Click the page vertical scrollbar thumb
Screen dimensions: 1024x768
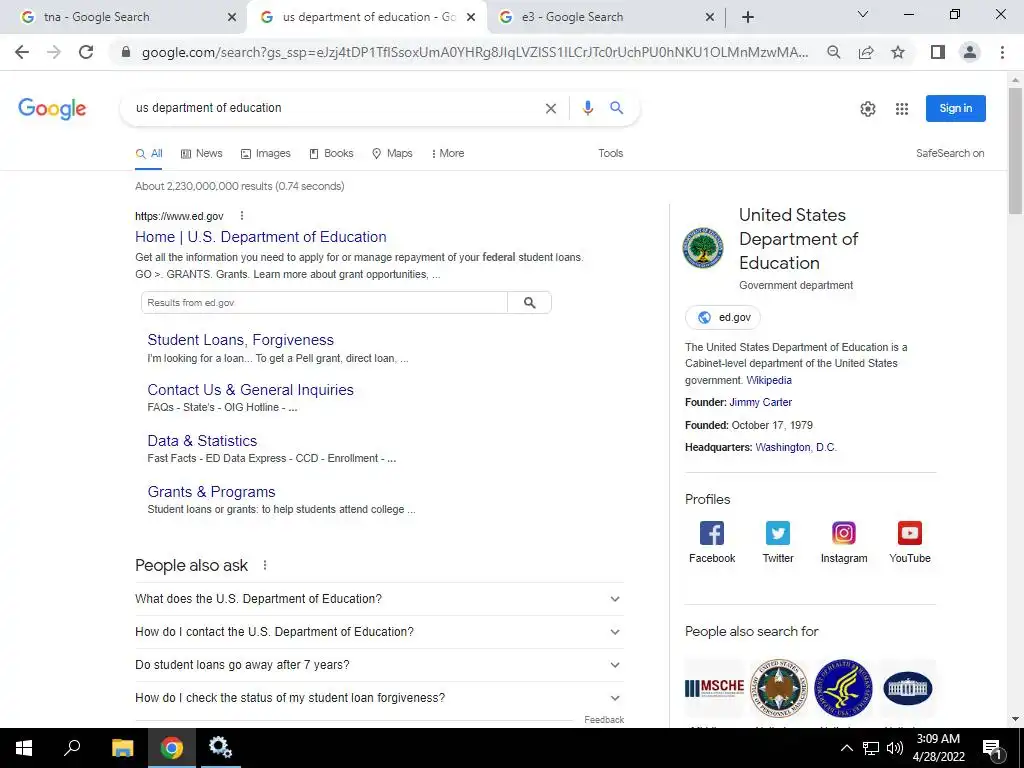(1015, 150)
